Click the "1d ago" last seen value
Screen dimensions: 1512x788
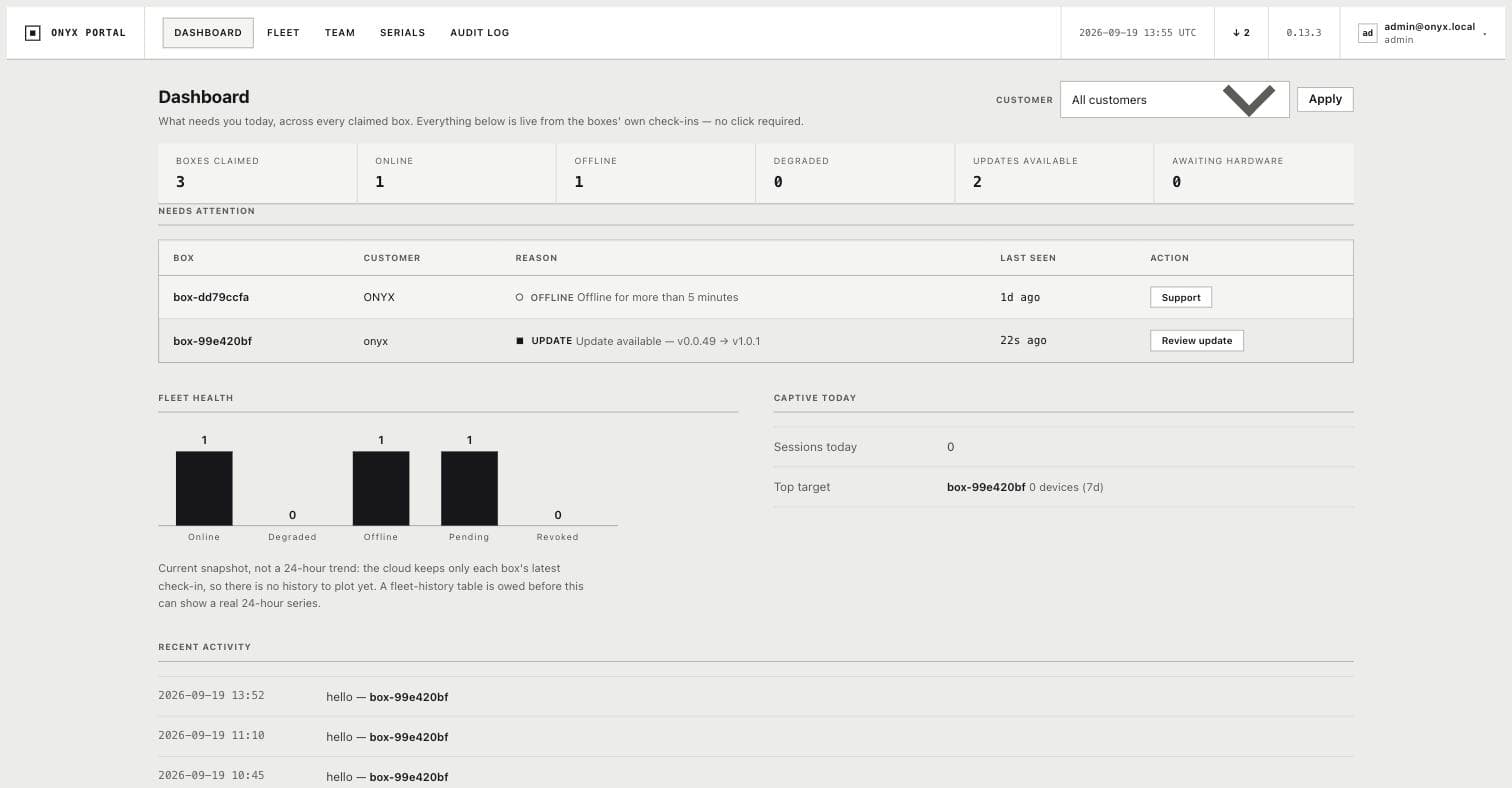[1020, 297]
